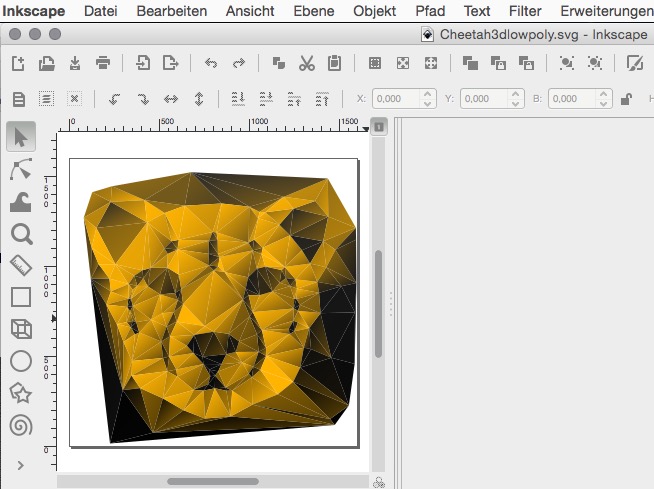Increase the X coordinate with stepper arrow
The width and height of the screenshot is (654, 489).
tap(428, 94)
